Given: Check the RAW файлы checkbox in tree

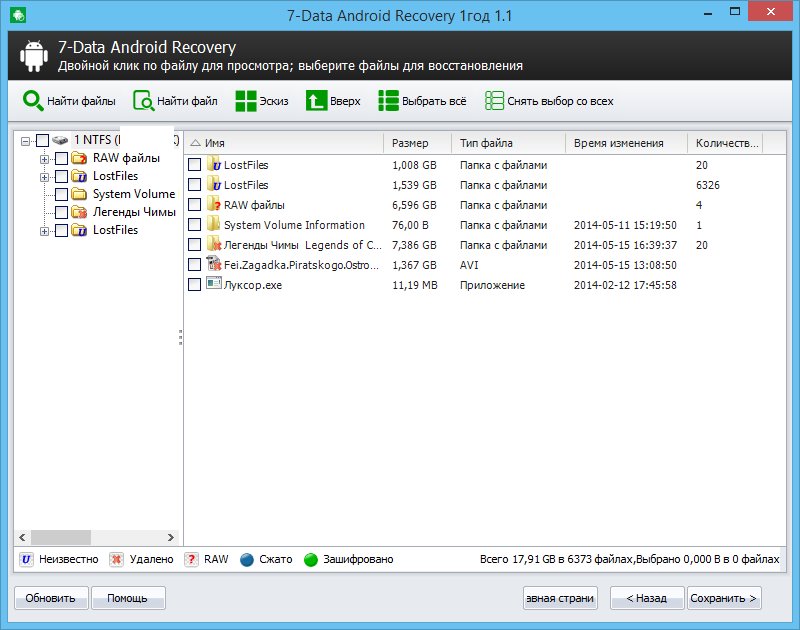Looking at the screenshot, I should click(61, 159).
